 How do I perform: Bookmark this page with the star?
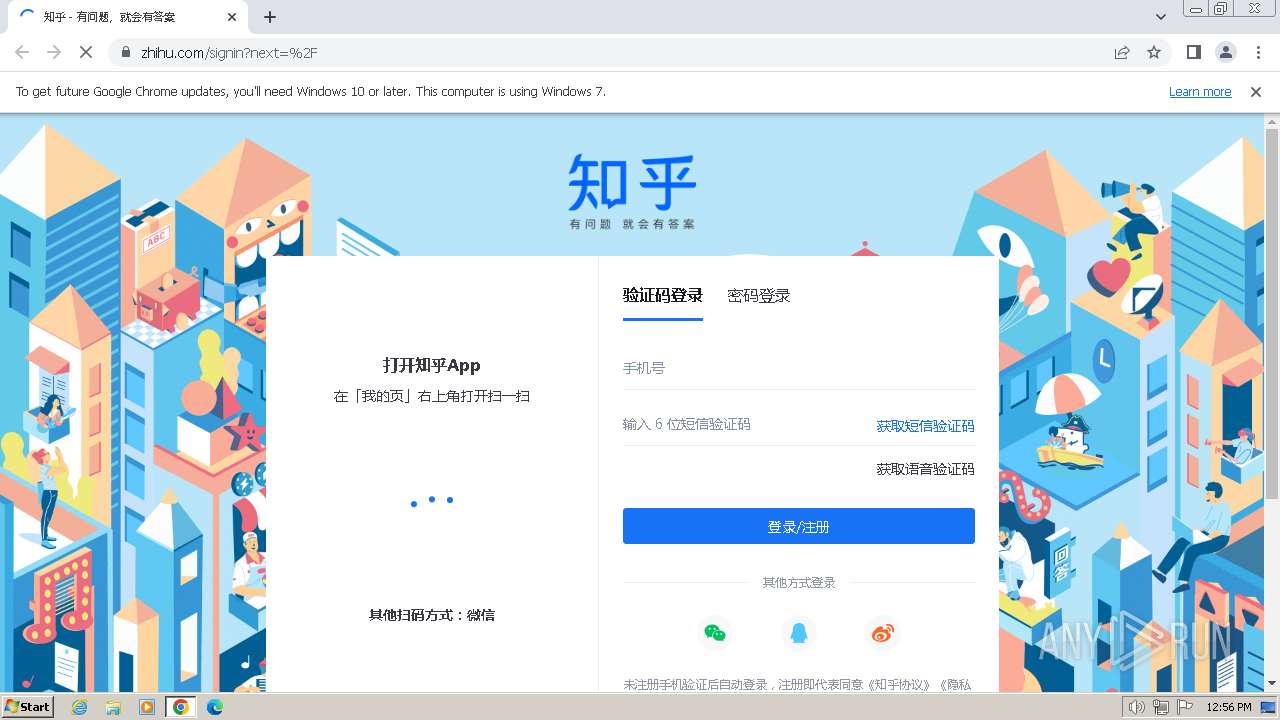[x=1154, y=52]
